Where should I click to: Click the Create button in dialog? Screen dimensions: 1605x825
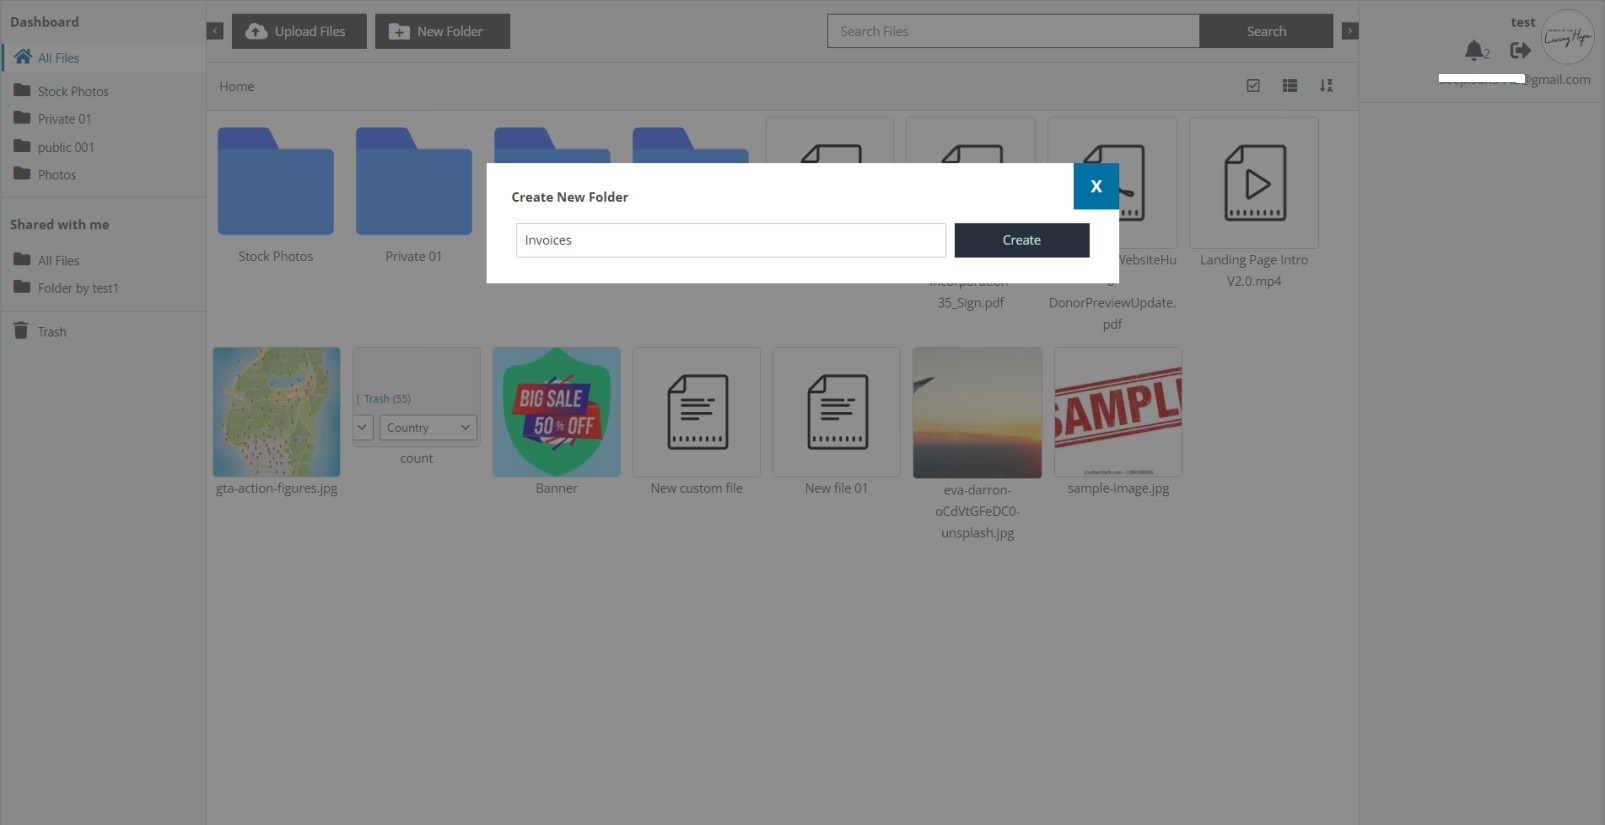[1021, 240]
